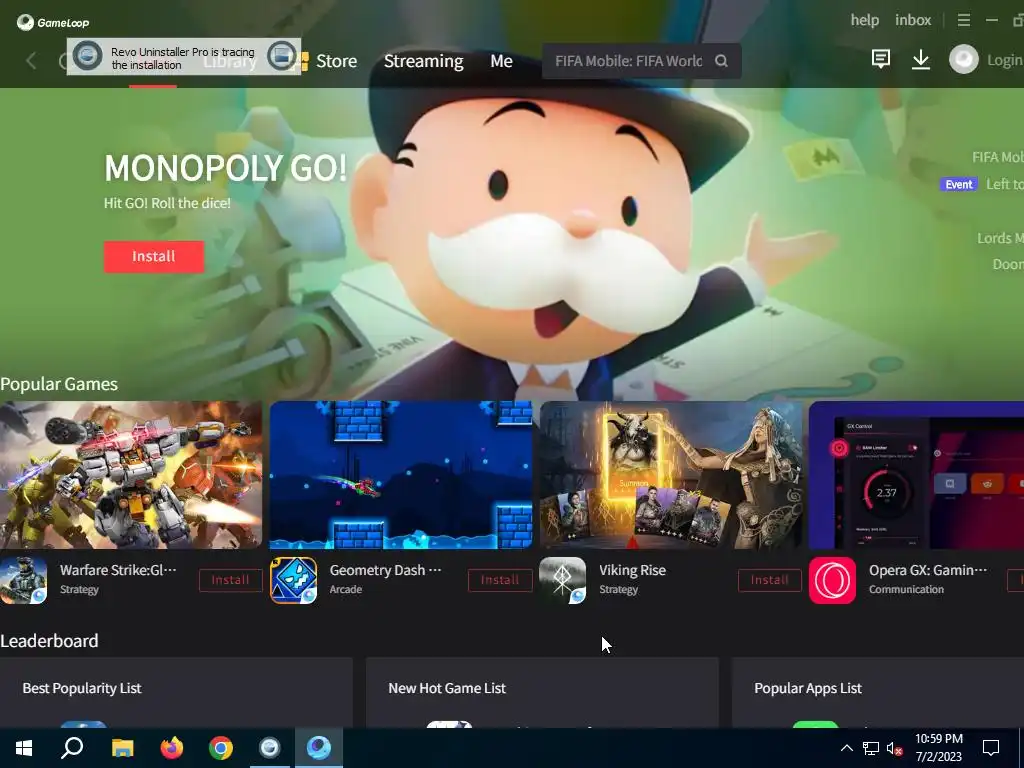
Task: Launch Firefox from the taskbar
Action: (x=172, y=748)
